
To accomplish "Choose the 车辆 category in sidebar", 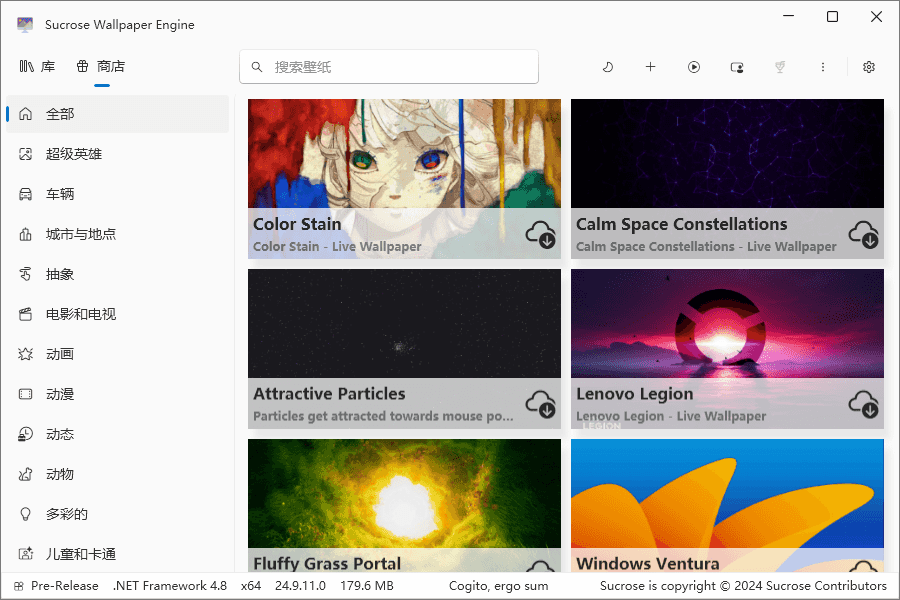I will 60,194.
